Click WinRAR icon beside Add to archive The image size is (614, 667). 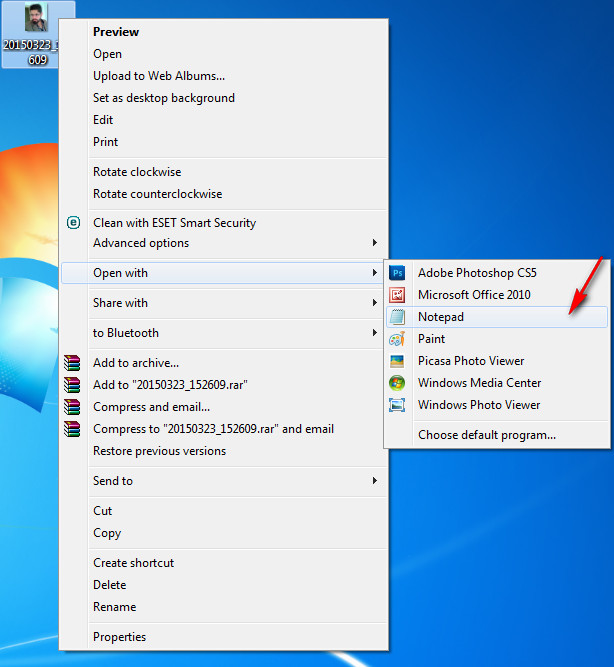72,363
